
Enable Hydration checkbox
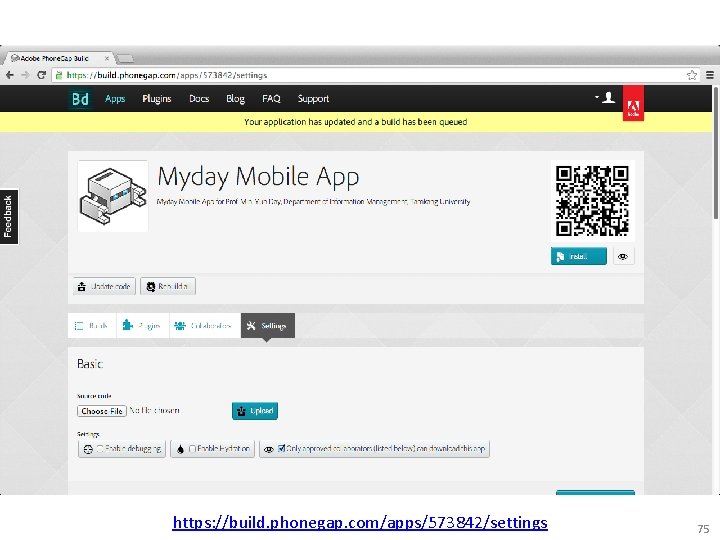pyautogui.click(x=192, y=449)
